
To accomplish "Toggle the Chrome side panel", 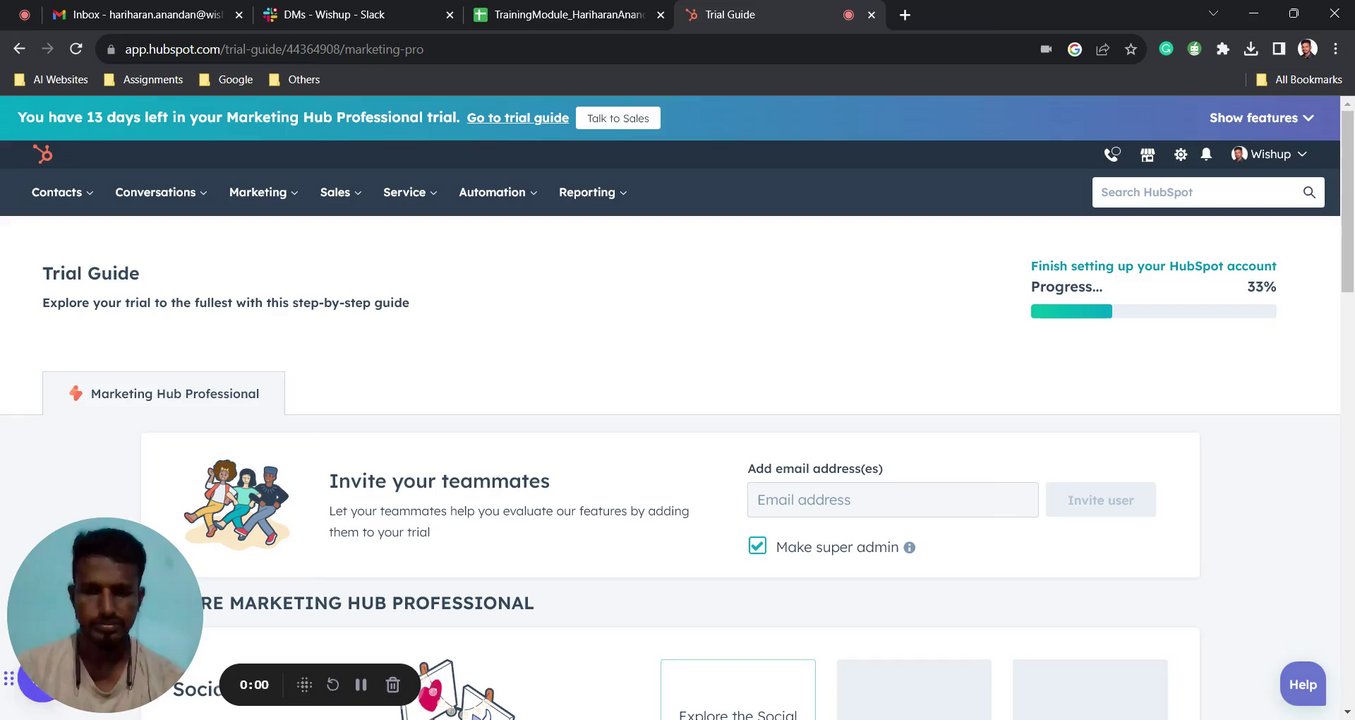I will pyautogui.click(x=1278, y=48).
